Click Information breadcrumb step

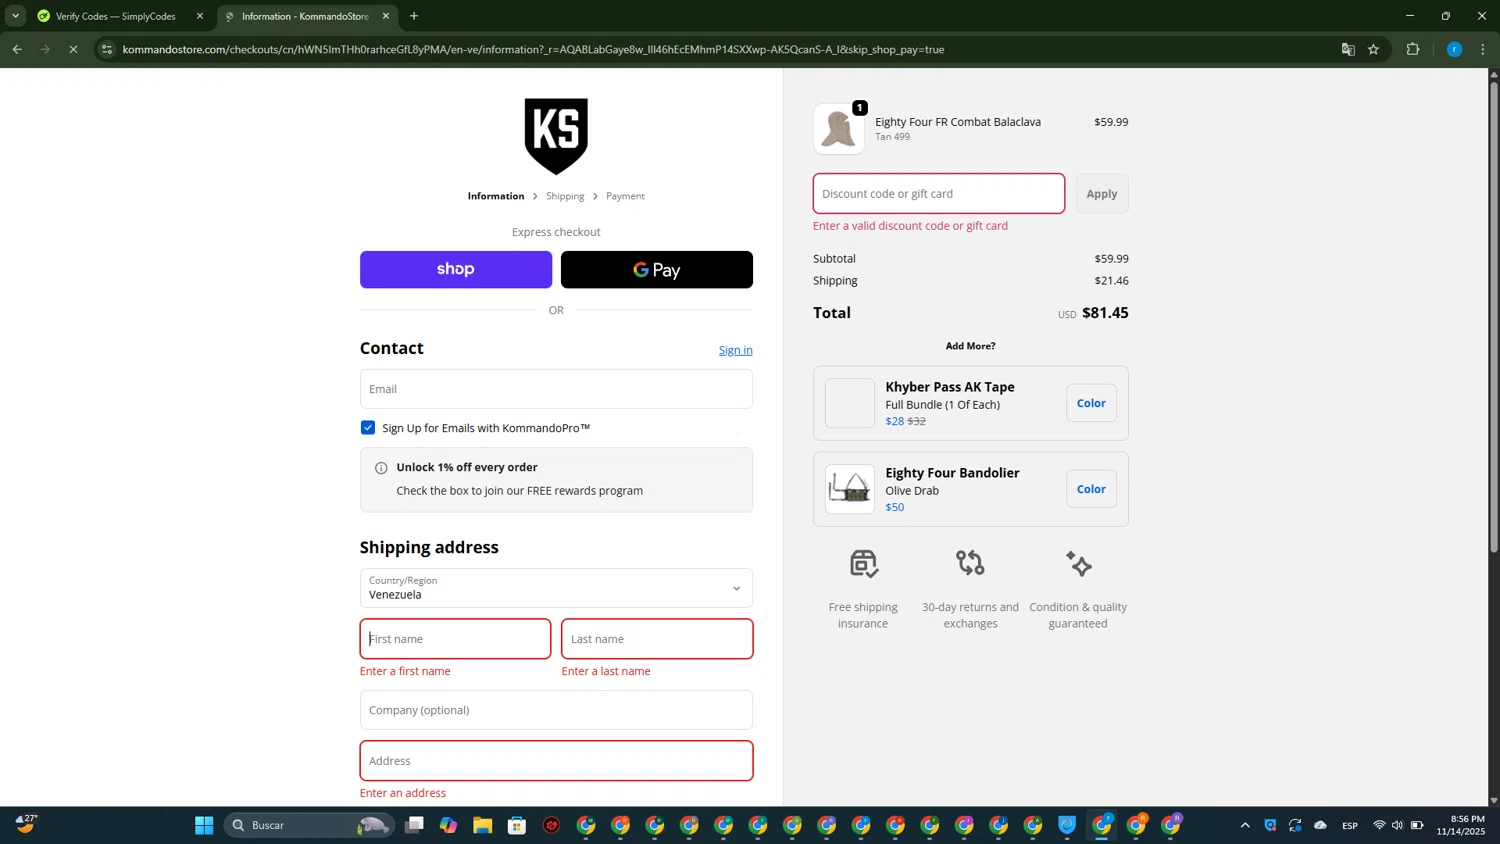(496, 196)
